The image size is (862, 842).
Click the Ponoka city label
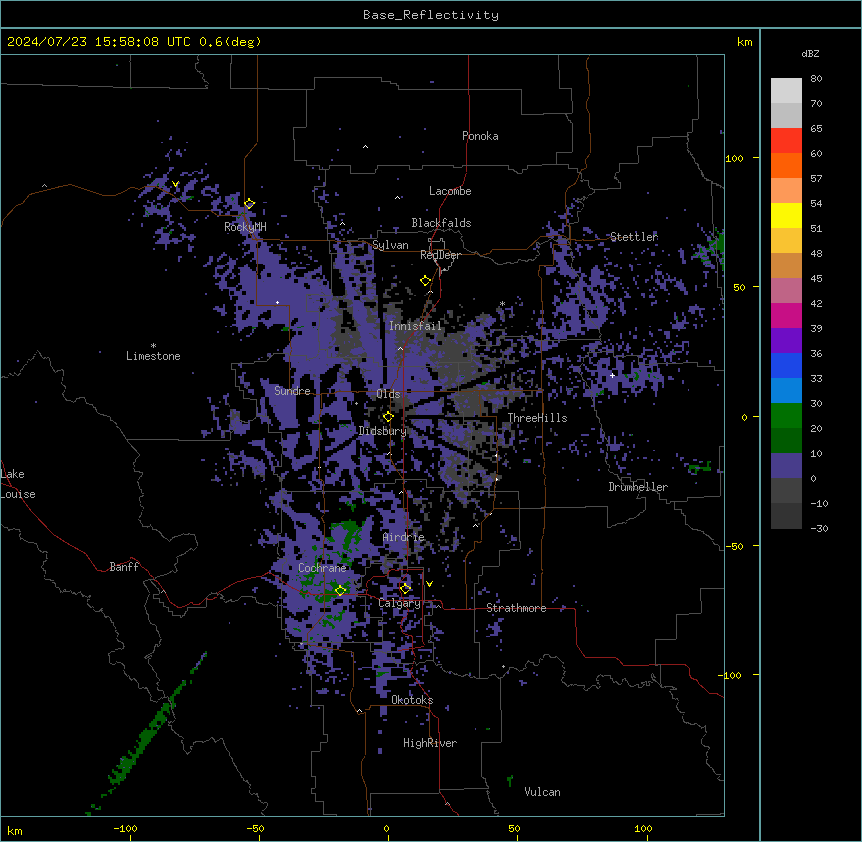coord(480,136)
